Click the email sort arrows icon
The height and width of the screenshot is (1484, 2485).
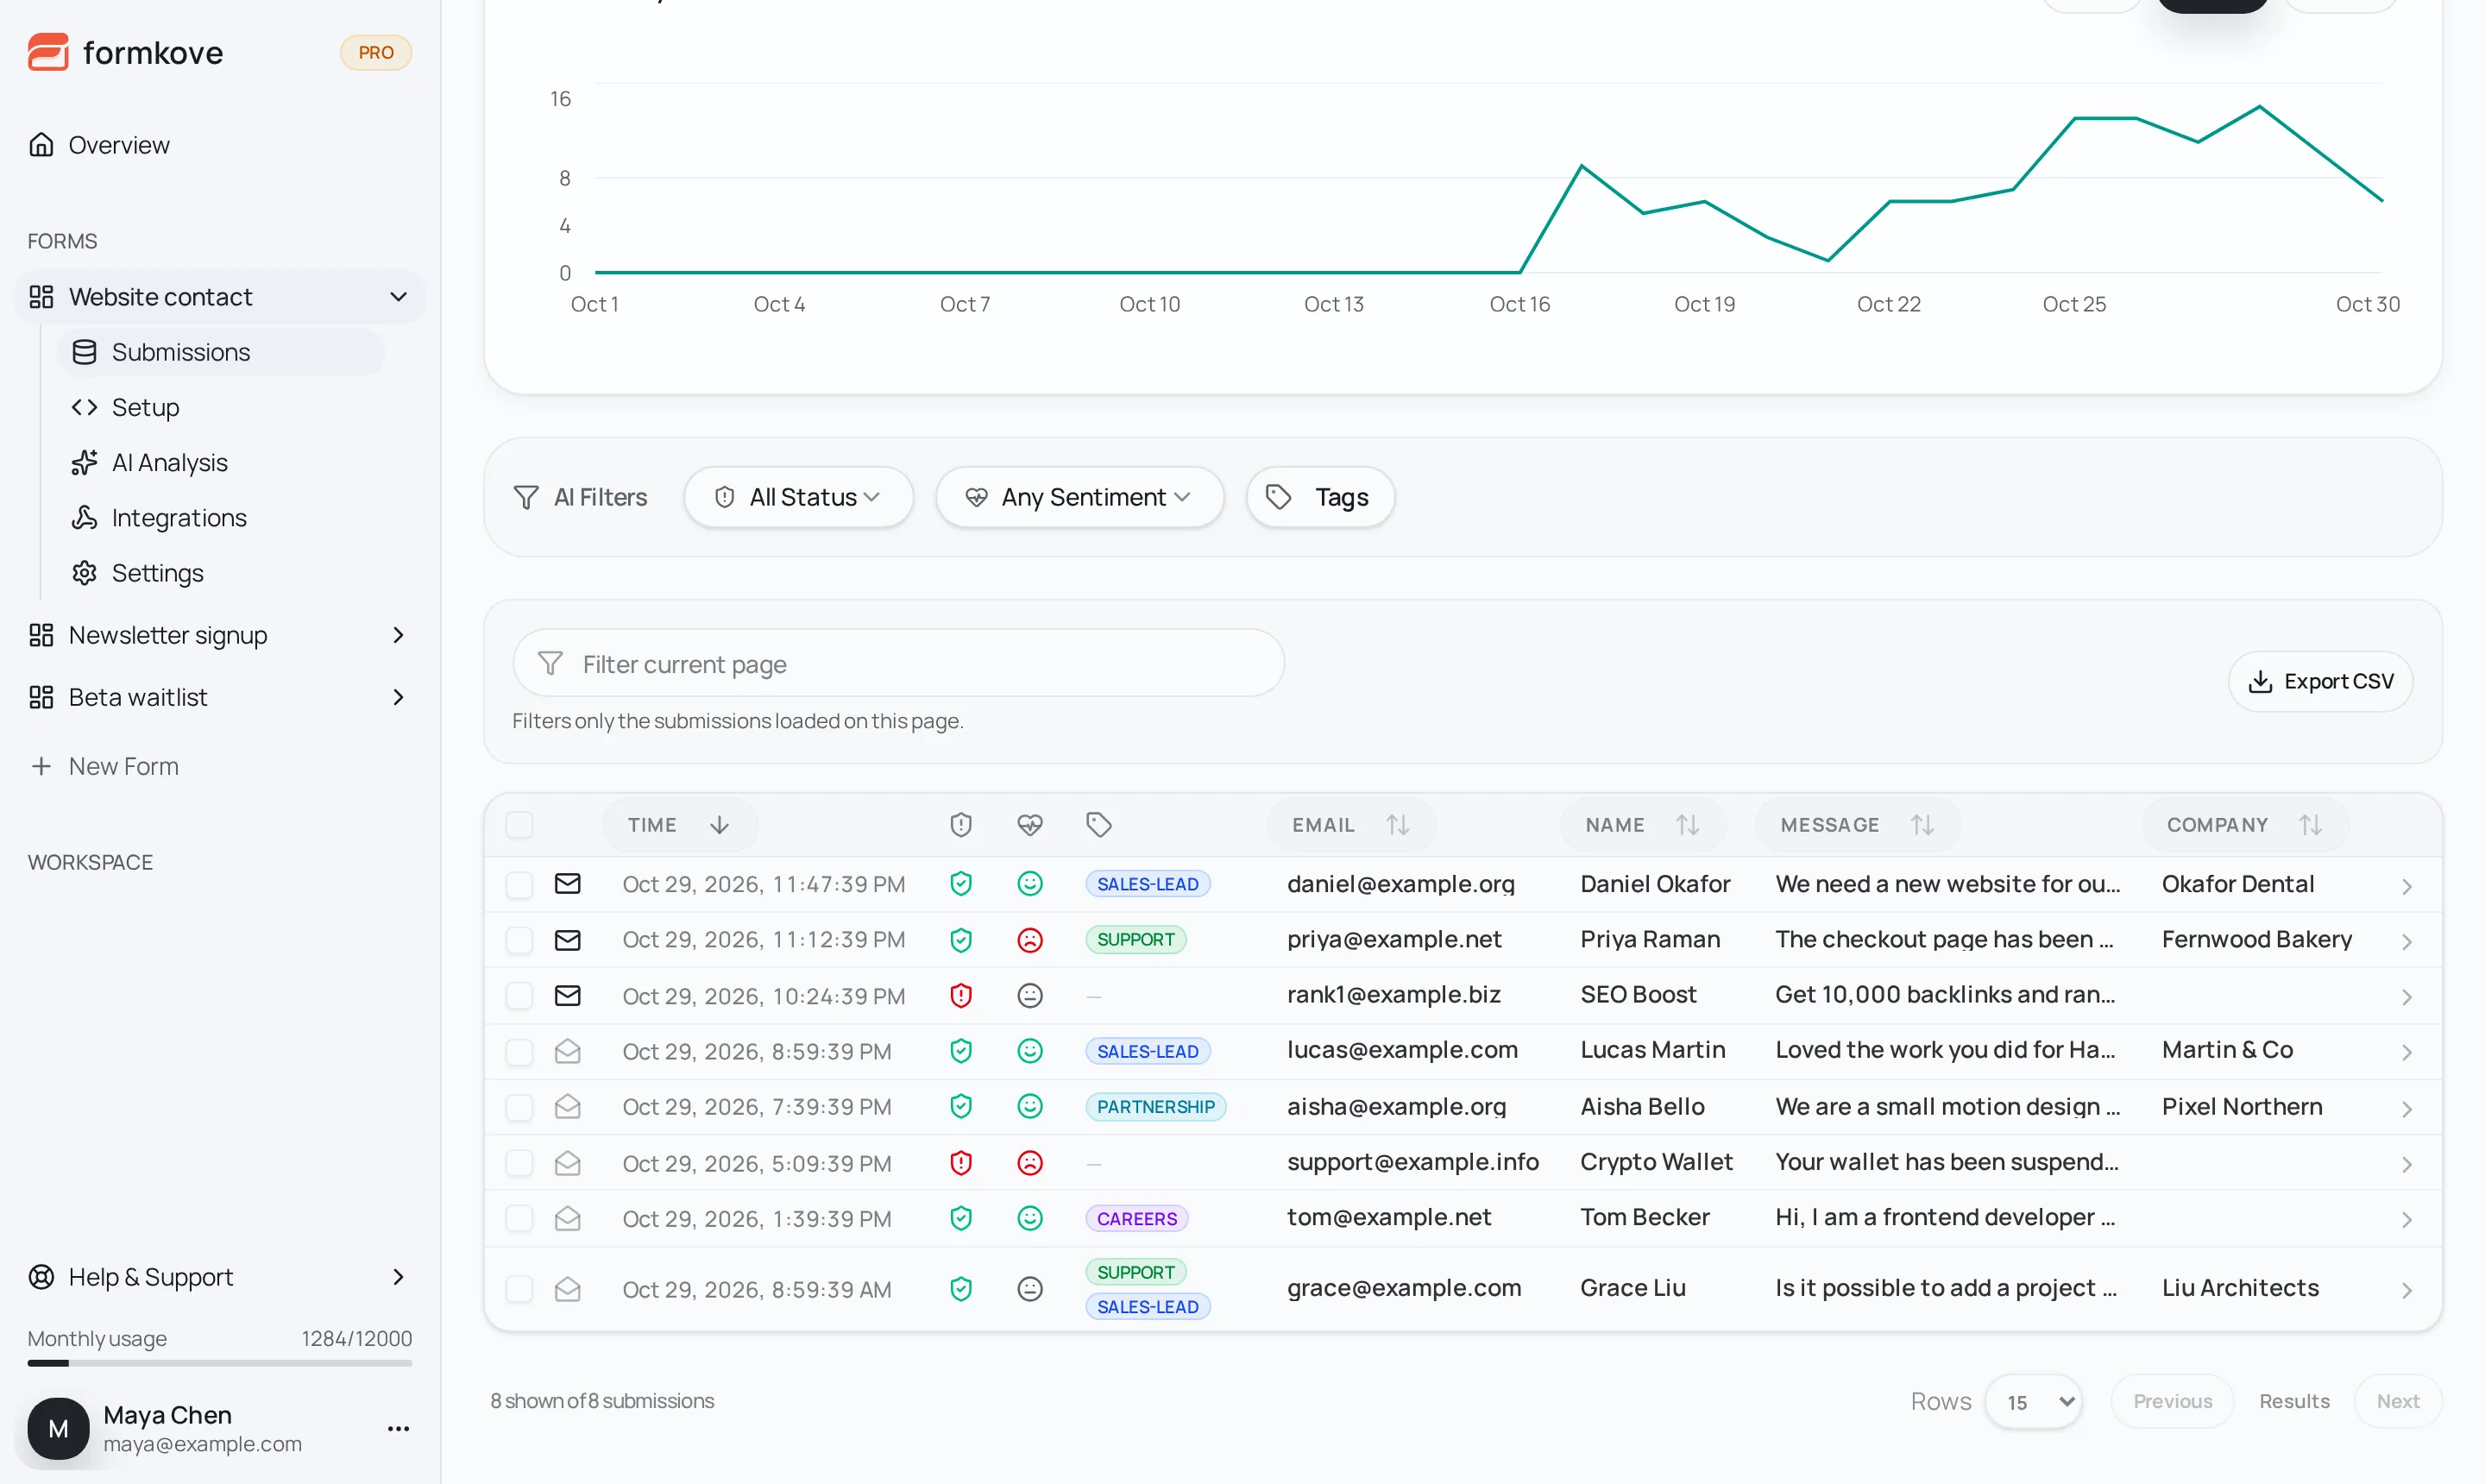pyautogui.click(x=1398, y=825)
